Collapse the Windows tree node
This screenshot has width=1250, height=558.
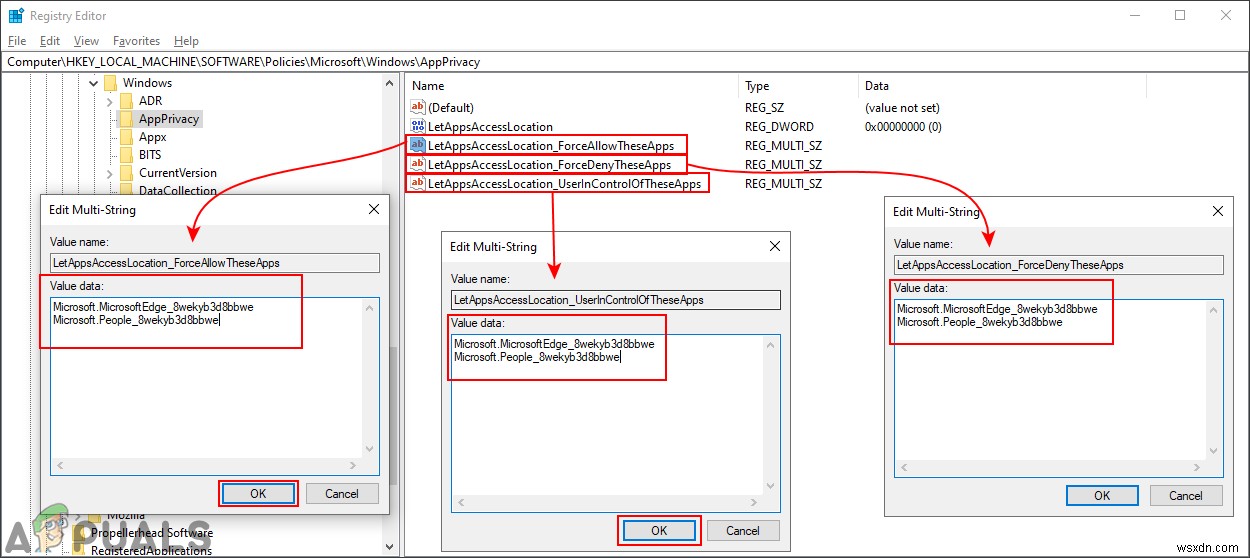click(94, 83)
